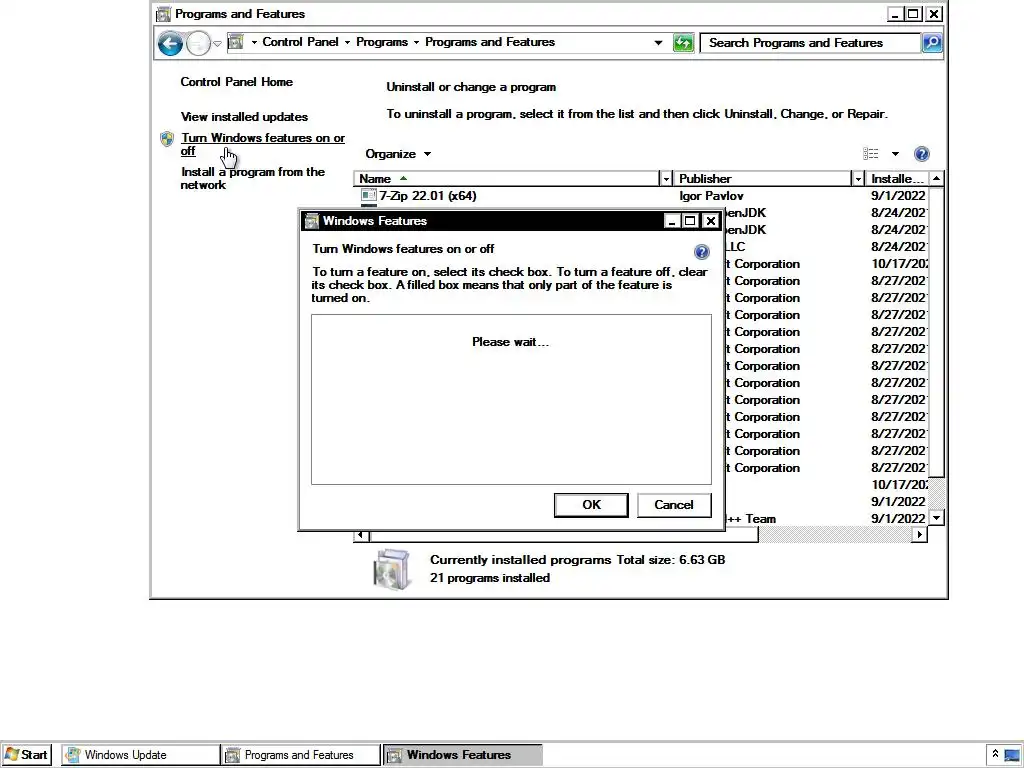Click Igor Pavlov publisher cell
Viewport: 1024px width, 768px height.
(x=711, y=196)
